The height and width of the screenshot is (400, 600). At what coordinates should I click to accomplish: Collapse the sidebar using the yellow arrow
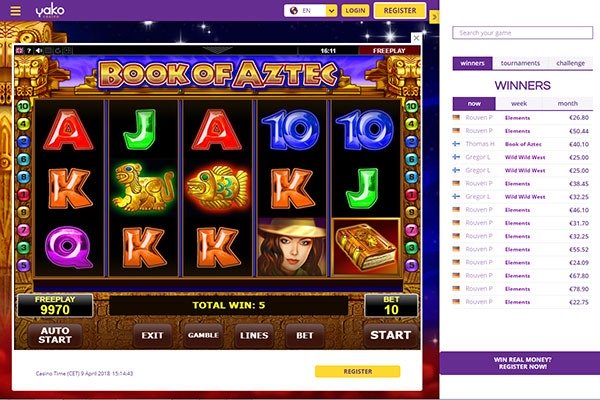[434, 17]
